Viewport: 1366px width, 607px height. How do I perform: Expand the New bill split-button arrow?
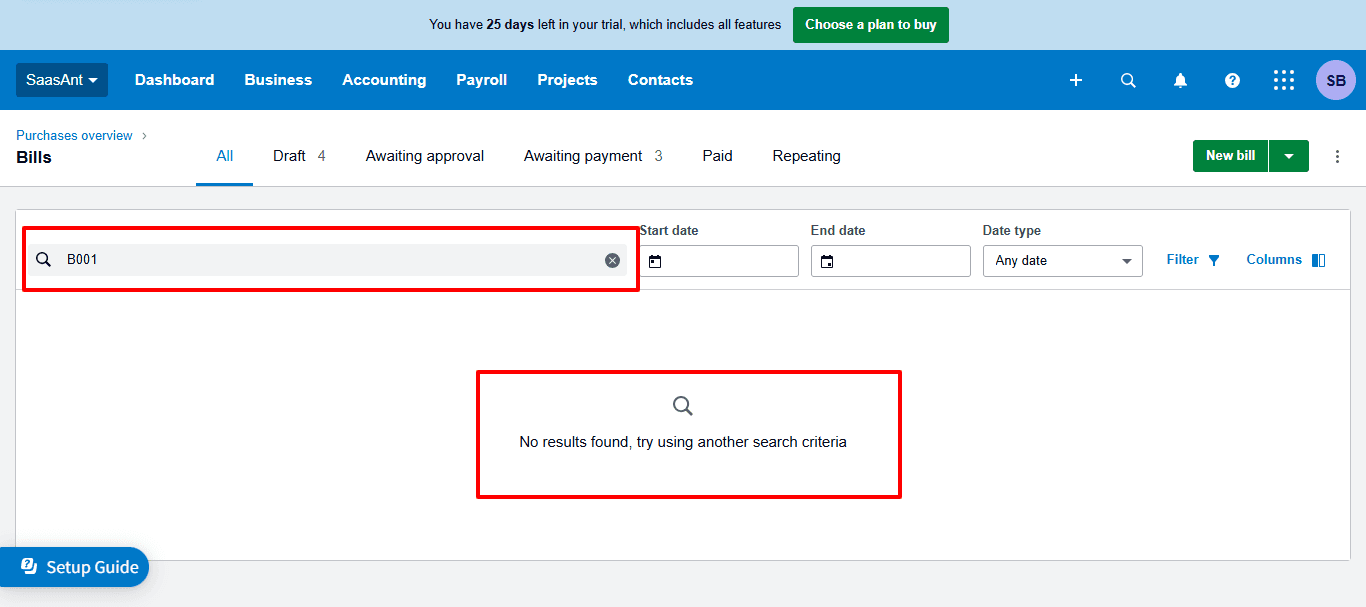[x=1289, y=155]
